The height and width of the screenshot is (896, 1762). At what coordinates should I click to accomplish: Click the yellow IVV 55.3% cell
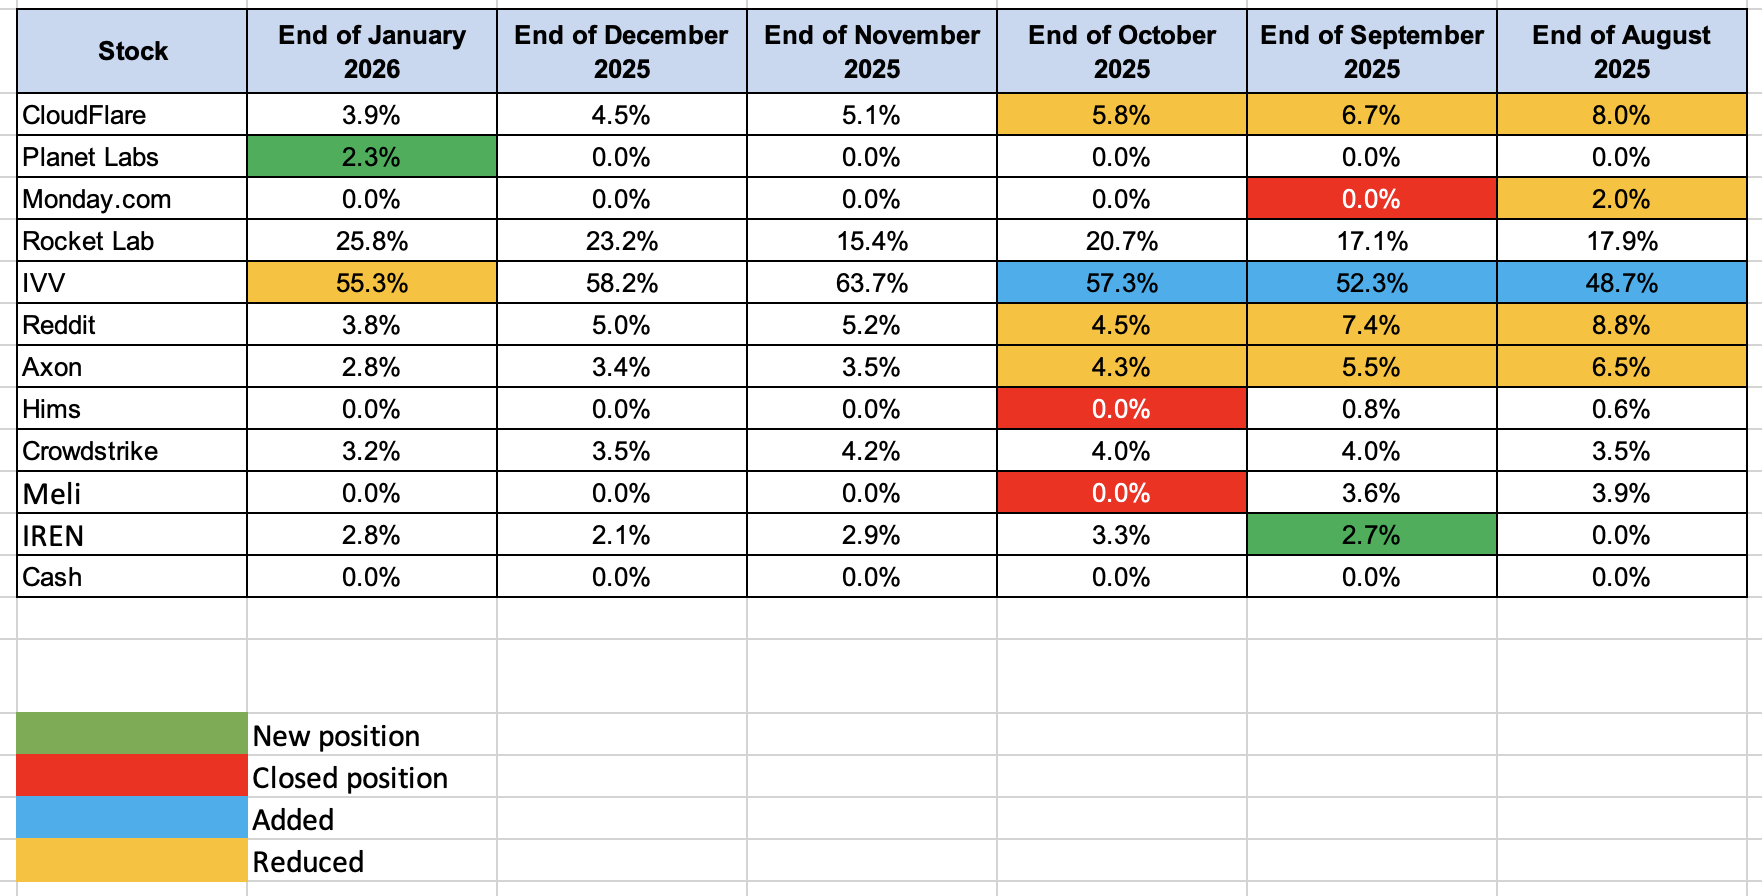[x=372, y=283]
